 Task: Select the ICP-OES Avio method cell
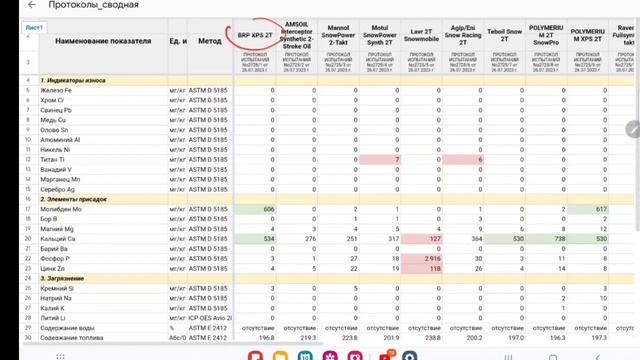pos(210,318)
